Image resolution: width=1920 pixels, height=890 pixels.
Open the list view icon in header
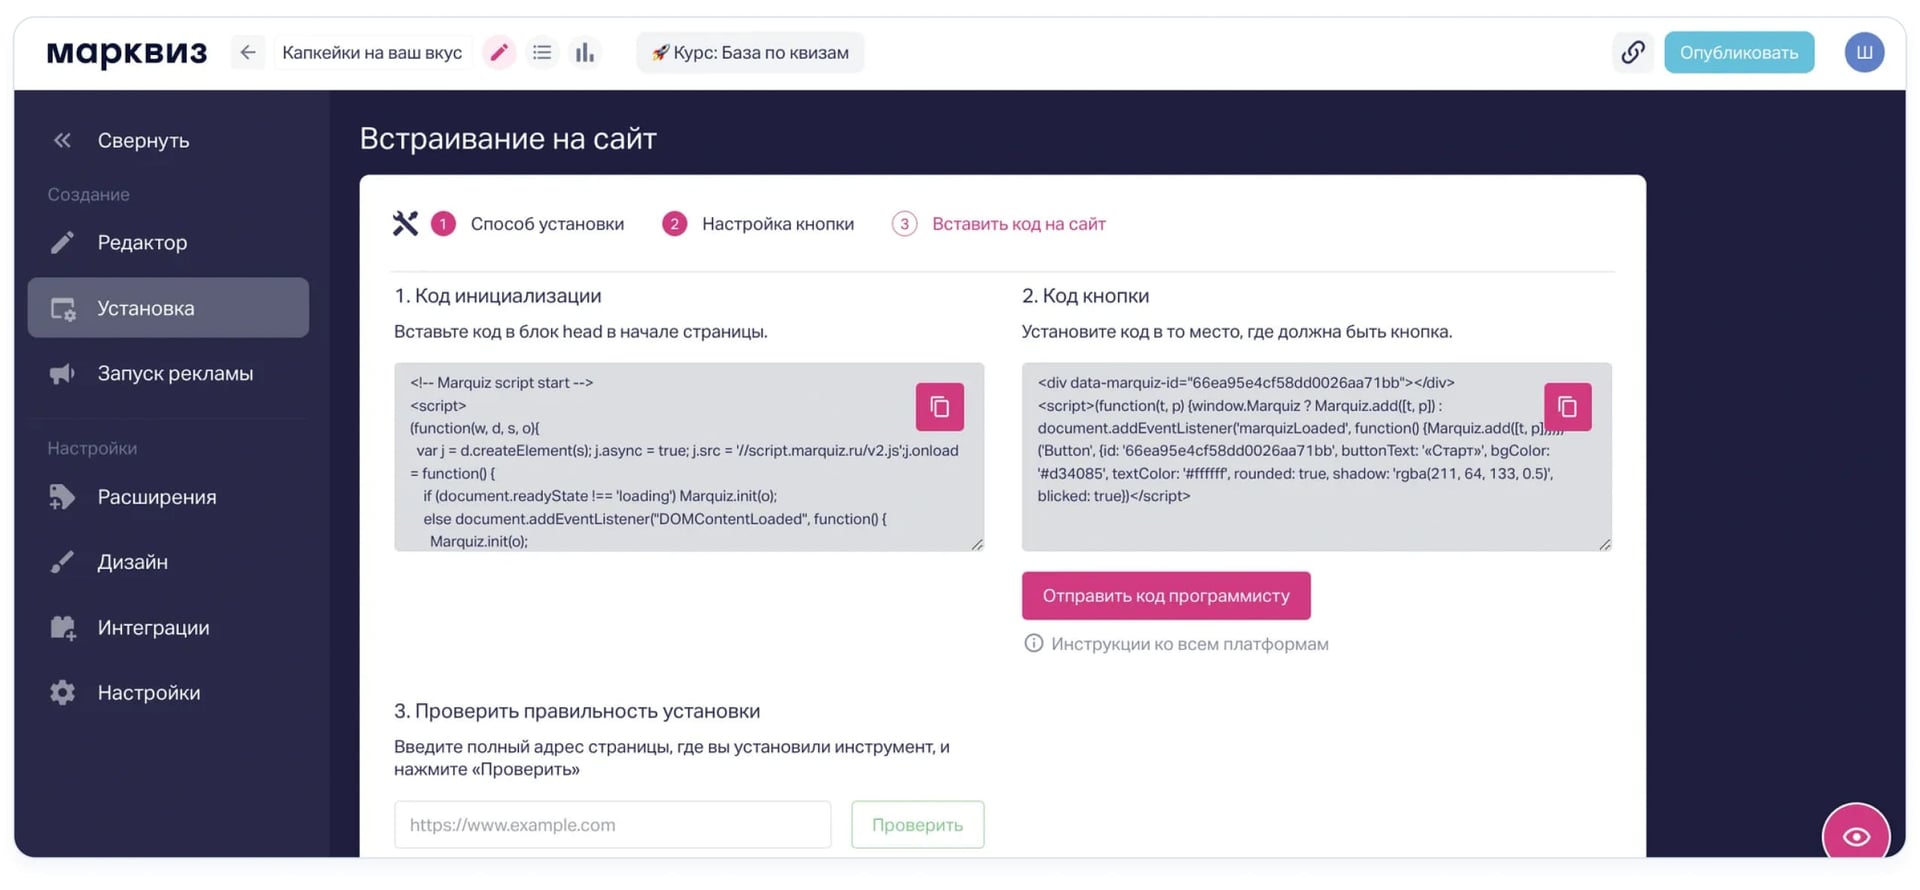tap(542, 52)
